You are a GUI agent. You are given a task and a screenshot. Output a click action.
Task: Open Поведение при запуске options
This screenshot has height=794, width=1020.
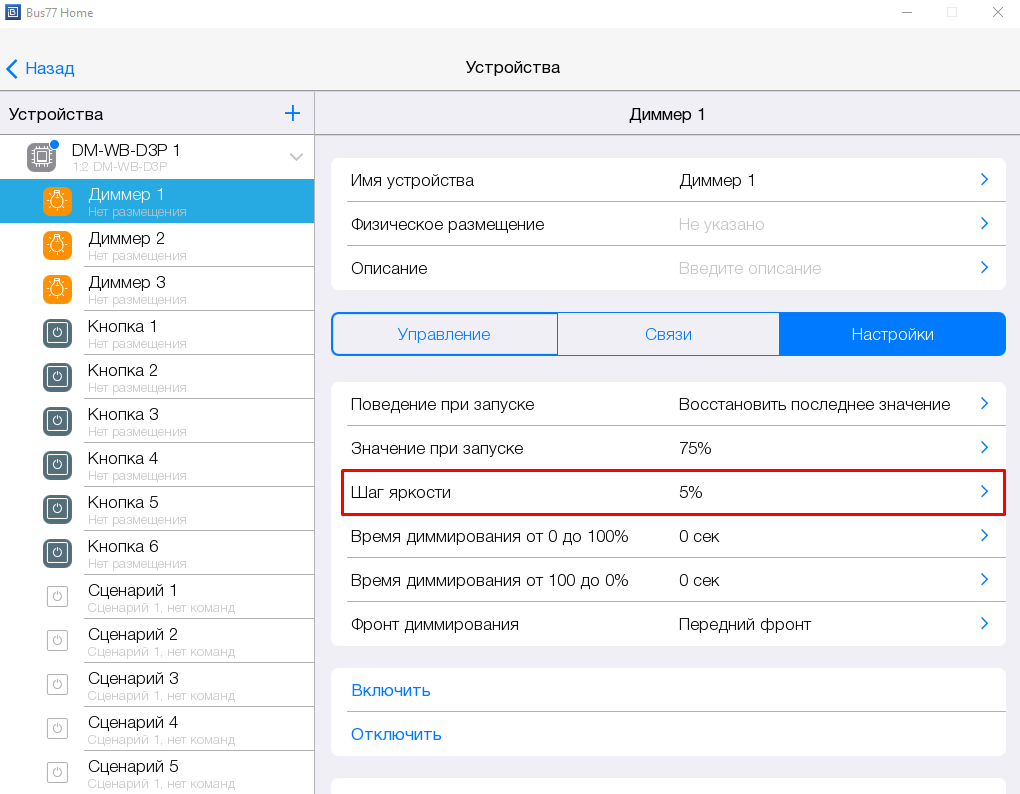coord(984,404)
